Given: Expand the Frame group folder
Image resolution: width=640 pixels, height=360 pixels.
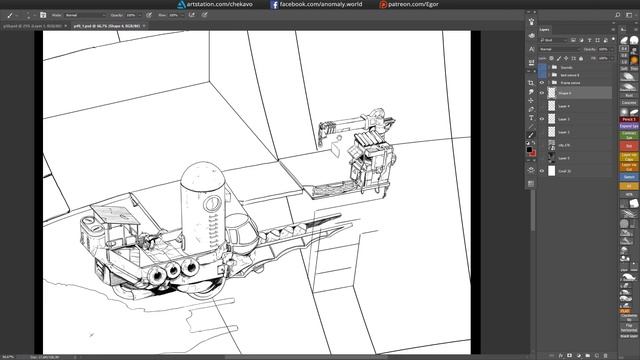Looking at the screenshot, I should [549, 82].
